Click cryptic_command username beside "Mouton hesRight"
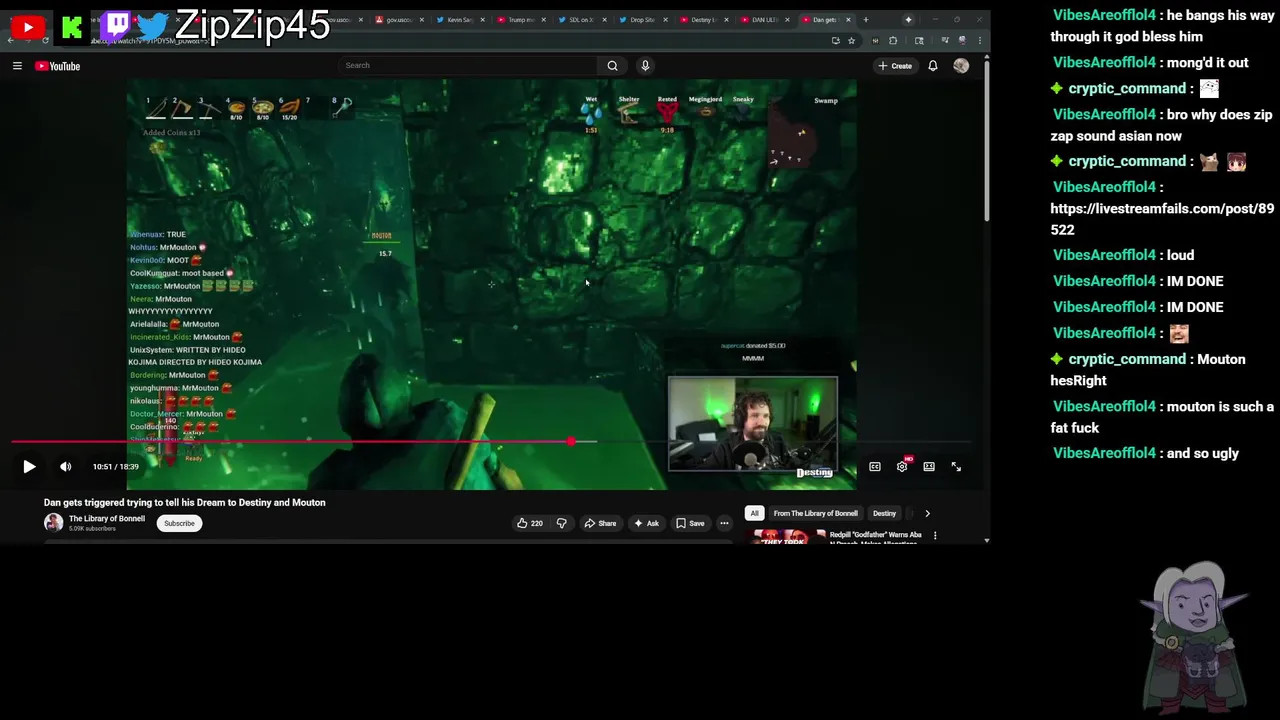This screenshot has height=720, width=1280. click(1127, 359)
